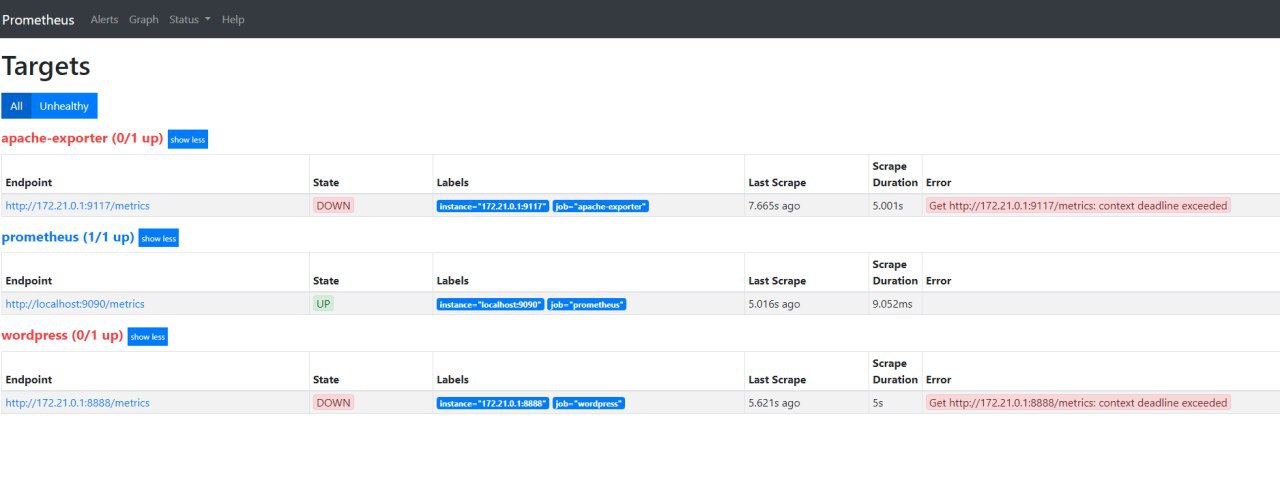Open the wordpress (0/1 up) heading
The width and height of the screenshot is (1280, 502).
[x=62, y=336]
